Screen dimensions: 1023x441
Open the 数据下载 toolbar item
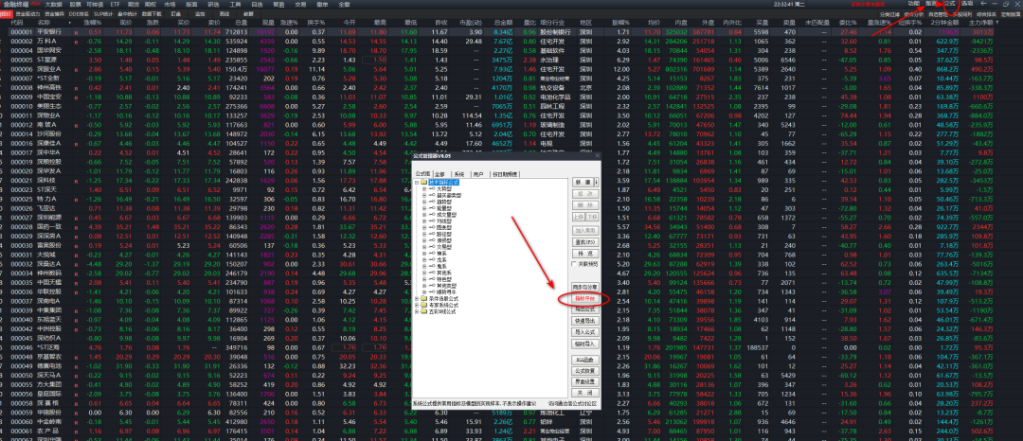(151, 12)
